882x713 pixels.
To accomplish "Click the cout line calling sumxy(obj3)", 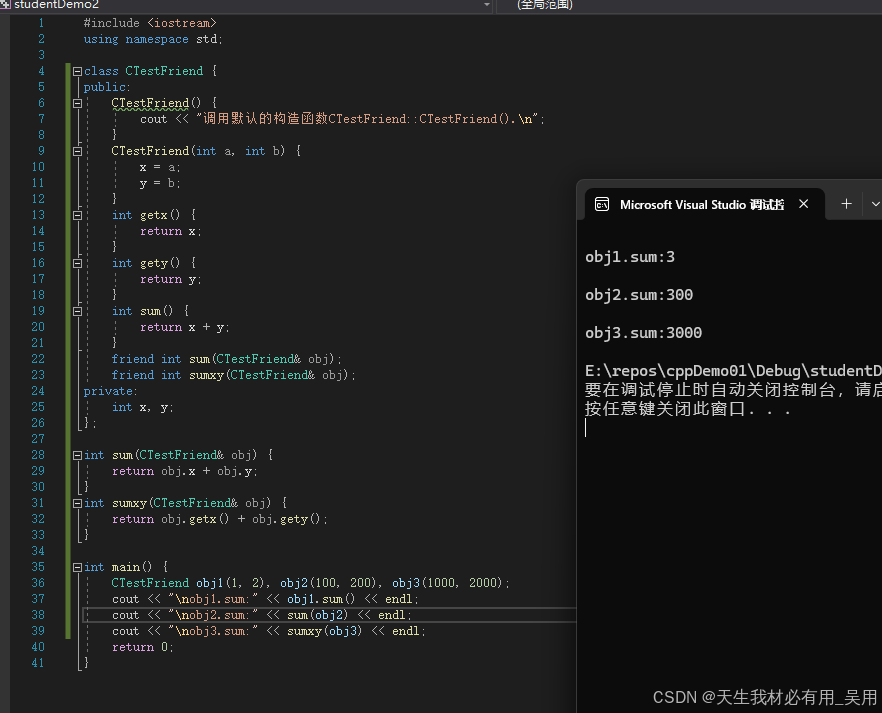I will tap(268, 631).
